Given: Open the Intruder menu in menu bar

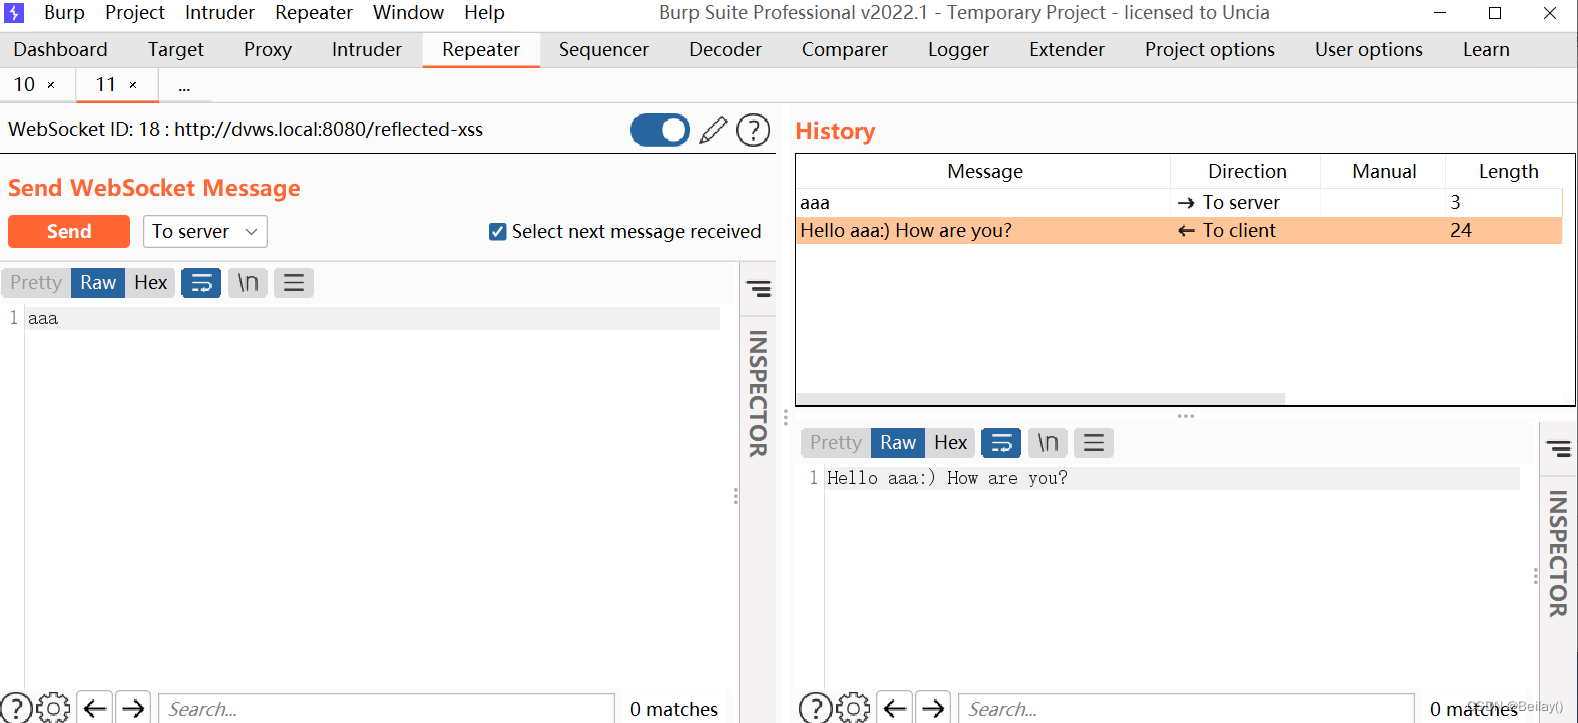Looking at the screenshot, I should point(220,13).
